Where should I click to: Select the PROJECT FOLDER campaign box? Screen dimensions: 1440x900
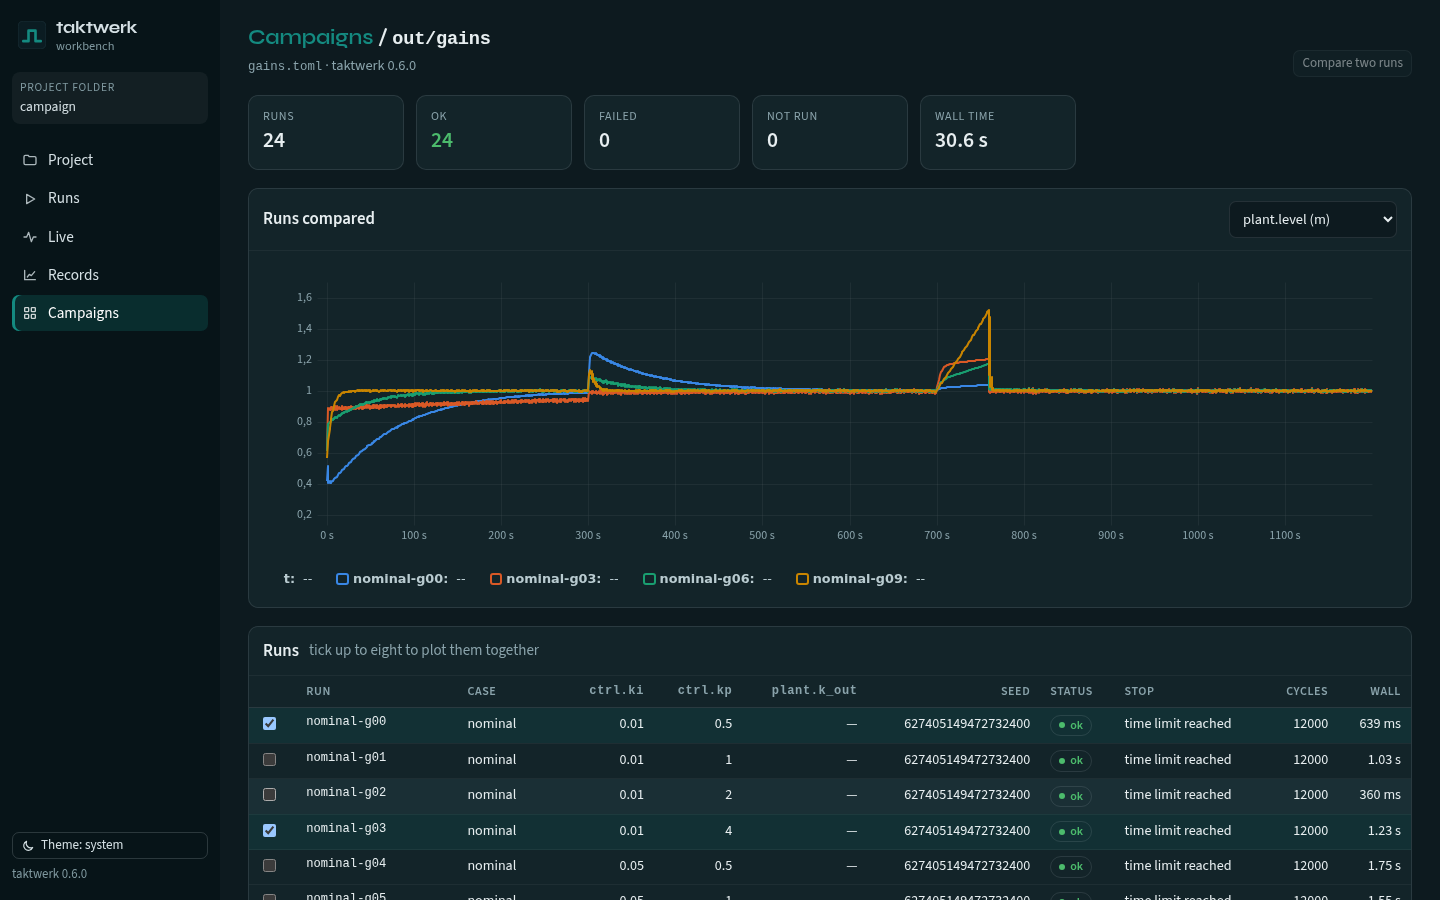click(110, 98)
